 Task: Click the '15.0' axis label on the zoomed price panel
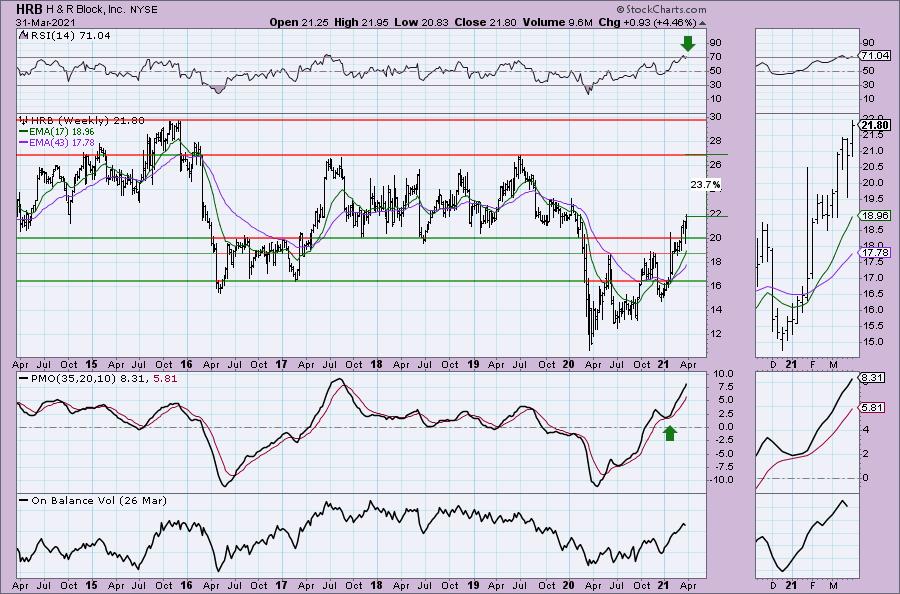click(x=872, y=342)
